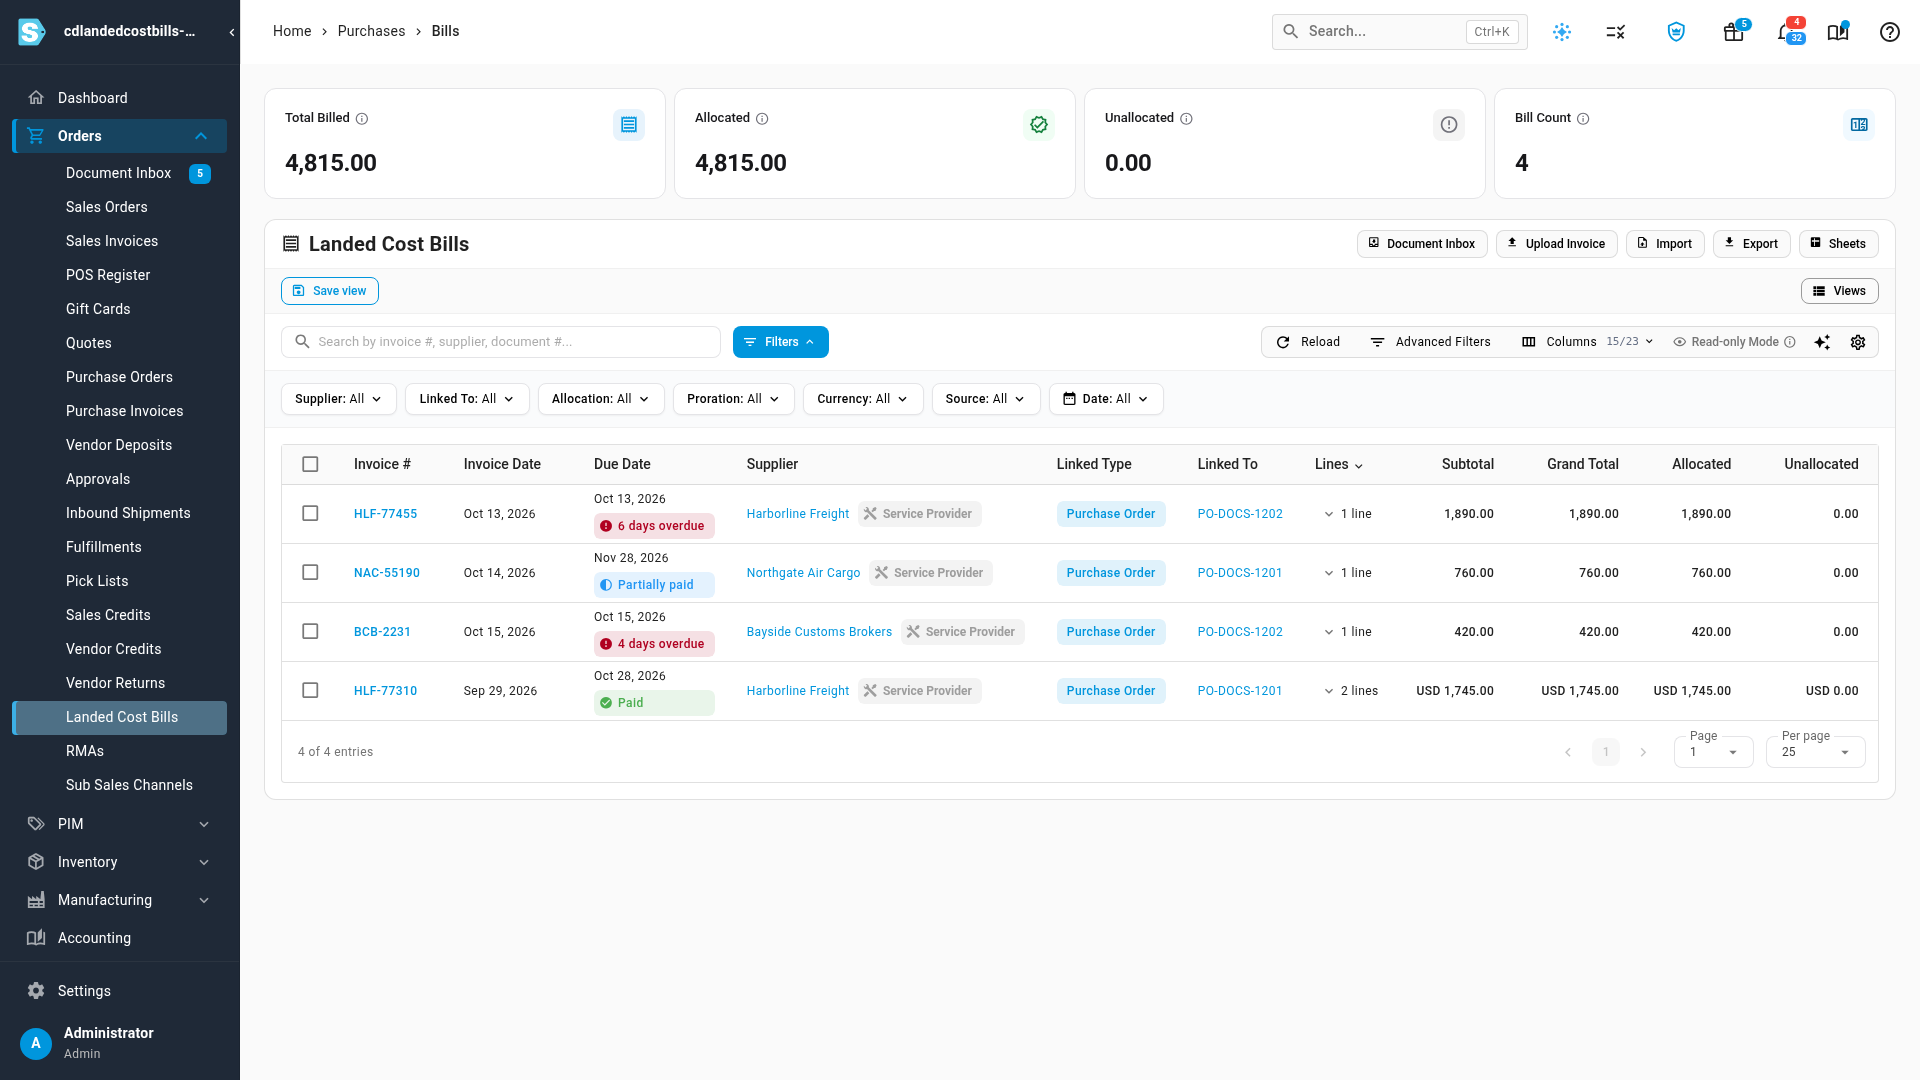This screenshot has height=1080, width=1920.
Task: Click the Advanced Filters button
Action: point(1430,342)
